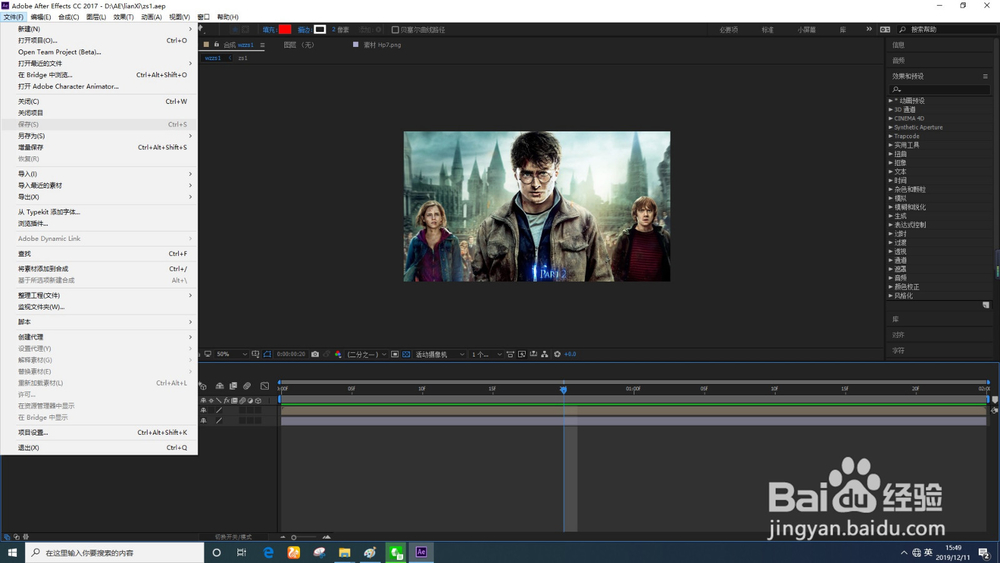Open the timeline icon in viewer footer
The image size is (1000, 563).
[533, 354]
